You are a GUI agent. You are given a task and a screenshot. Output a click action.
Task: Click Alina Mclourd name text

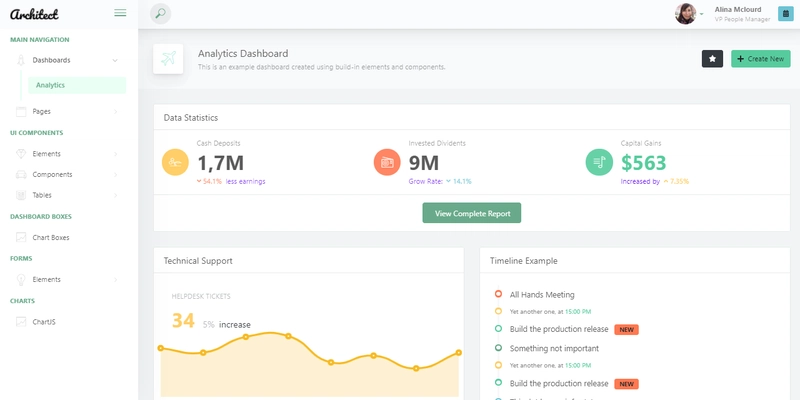738,10
